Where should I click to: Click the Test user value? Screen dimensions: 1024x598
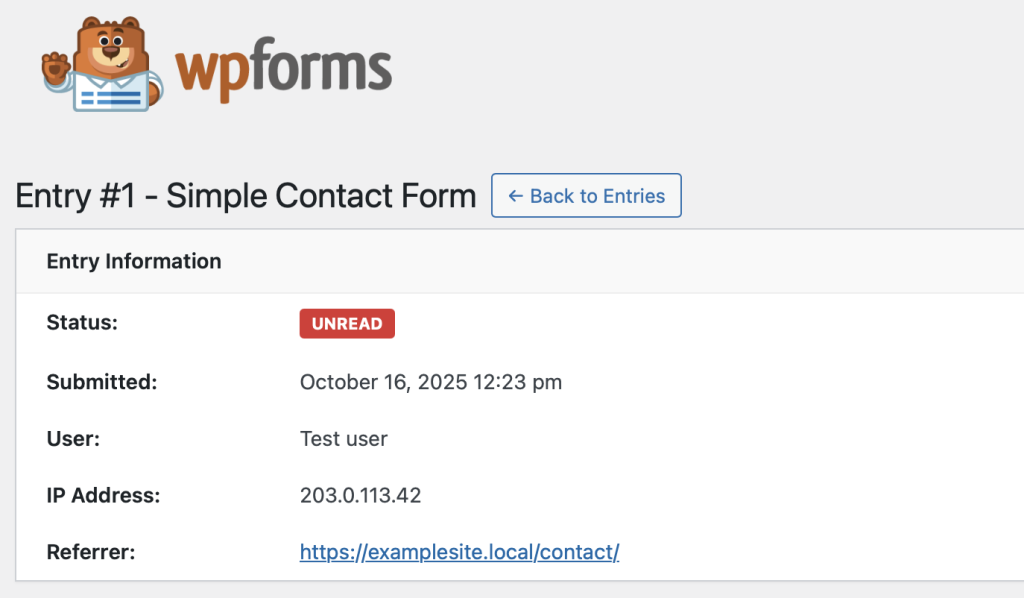click(x=343, y=438)
